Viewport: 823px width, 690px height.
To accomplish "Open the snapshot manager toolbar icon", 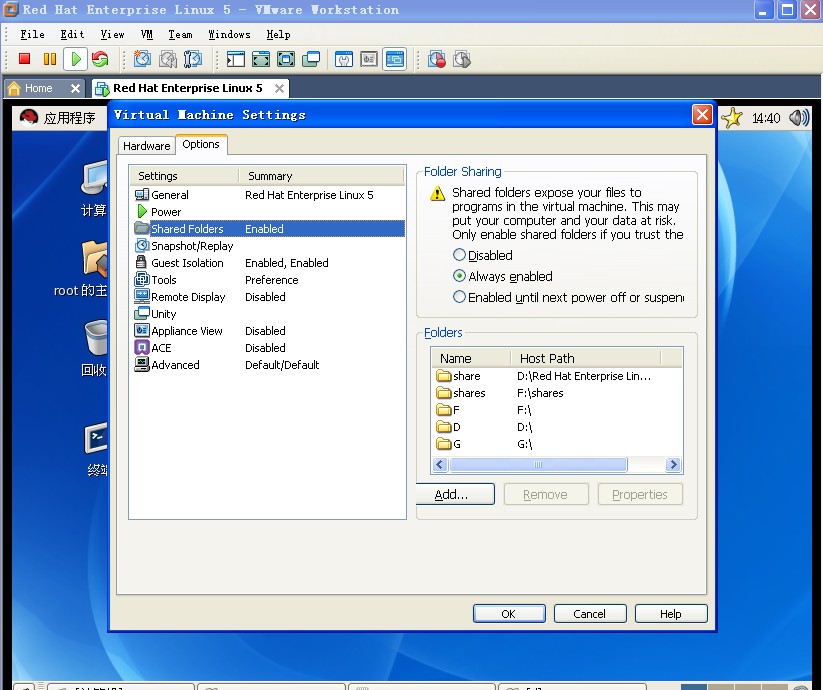I will (x=192, y=60).
